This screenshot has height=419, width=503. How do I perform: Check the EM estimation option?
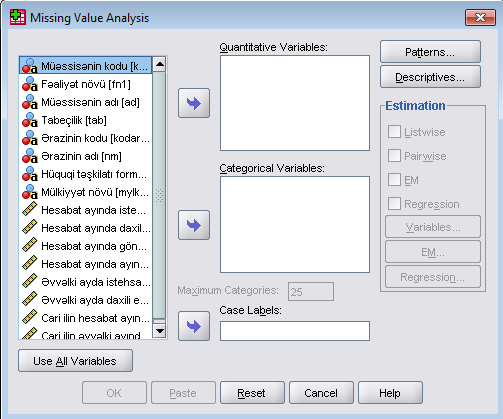pos(394,180)
